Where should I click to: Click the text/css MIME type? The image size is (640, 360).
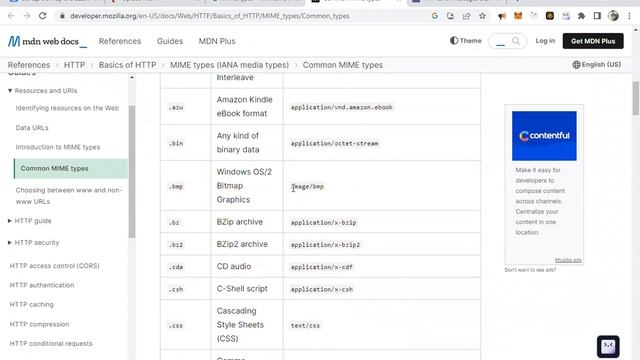pyautogui.click(x=305, y=326)
